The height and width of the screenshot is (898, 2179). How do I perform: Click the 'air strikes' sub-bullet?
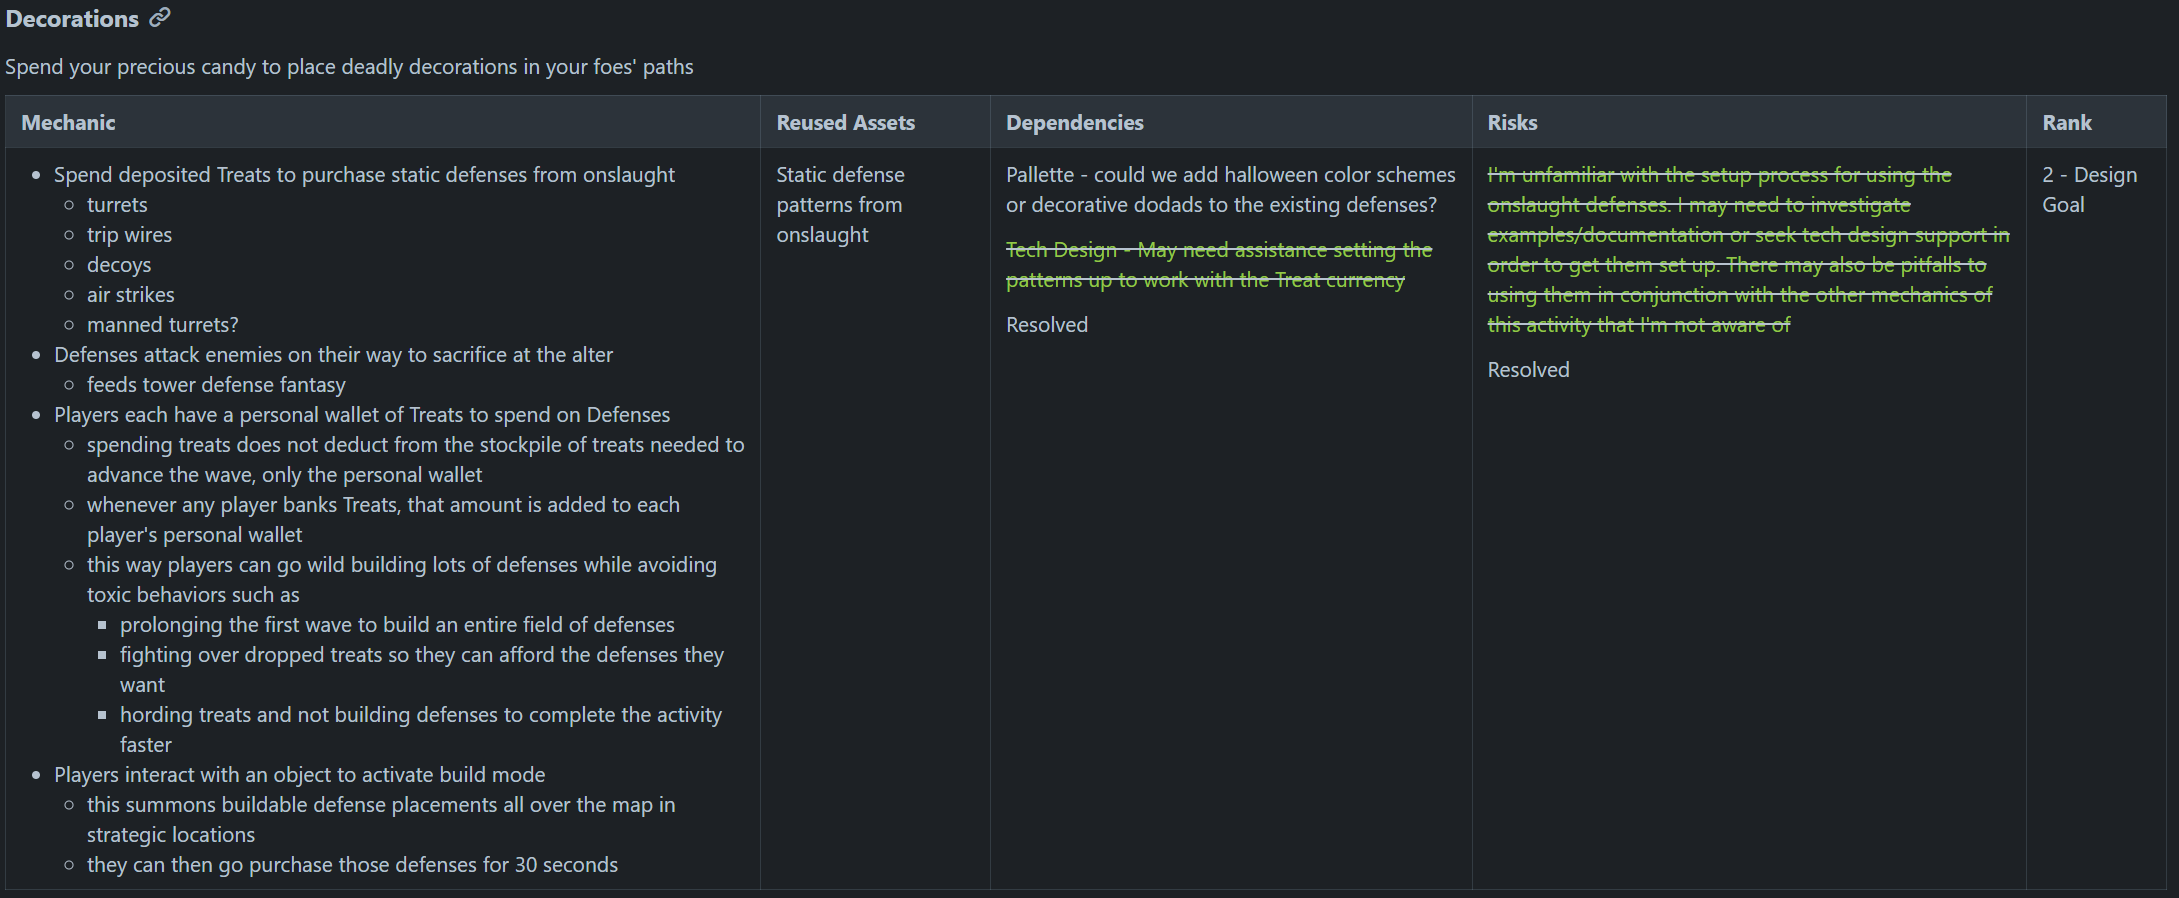click(x=130, y=295)
